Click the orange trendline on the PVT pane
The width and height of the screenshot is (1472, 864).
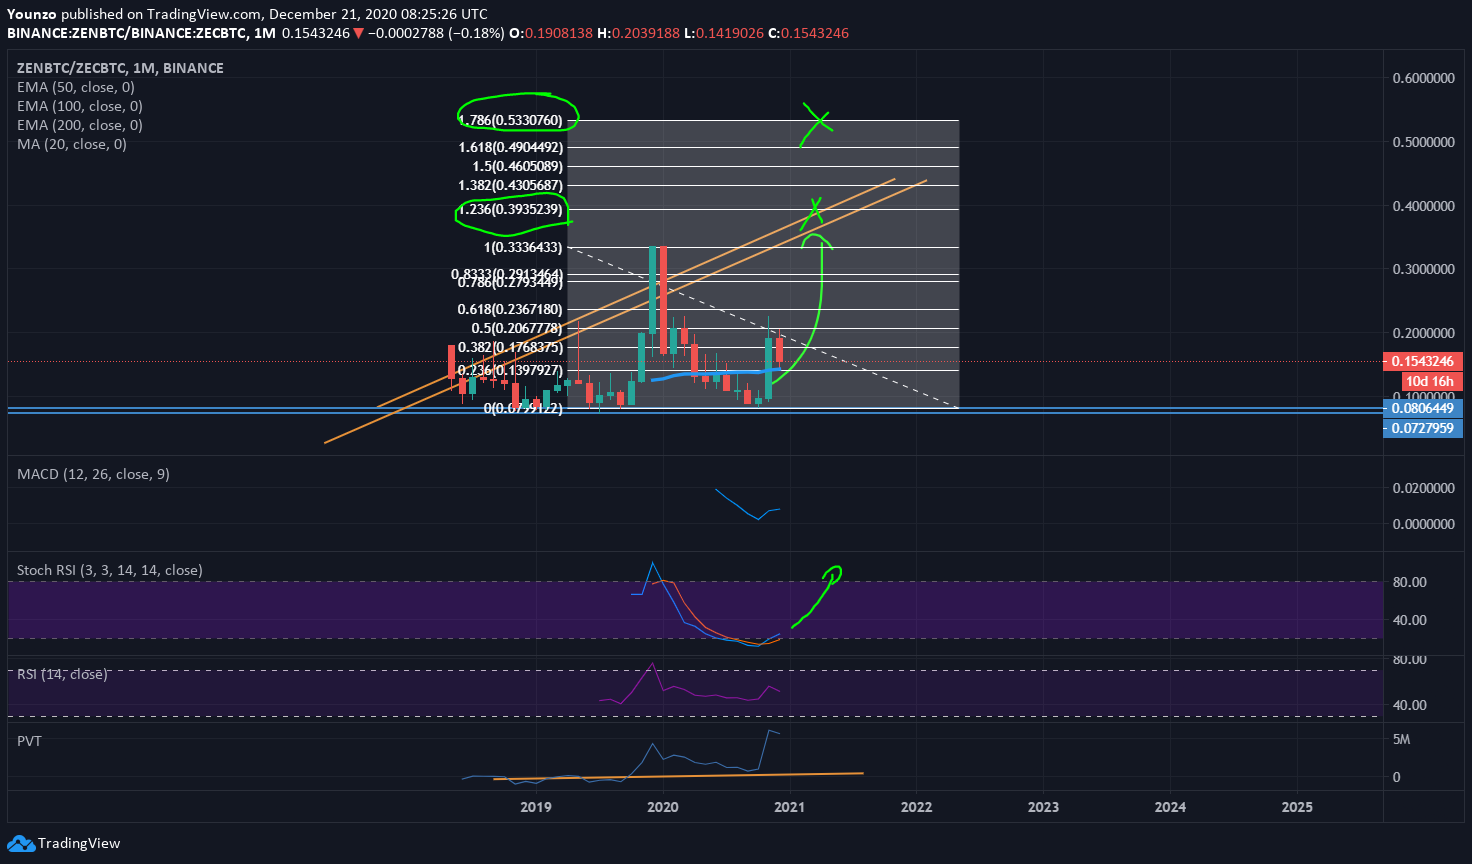tap(678, 775)
